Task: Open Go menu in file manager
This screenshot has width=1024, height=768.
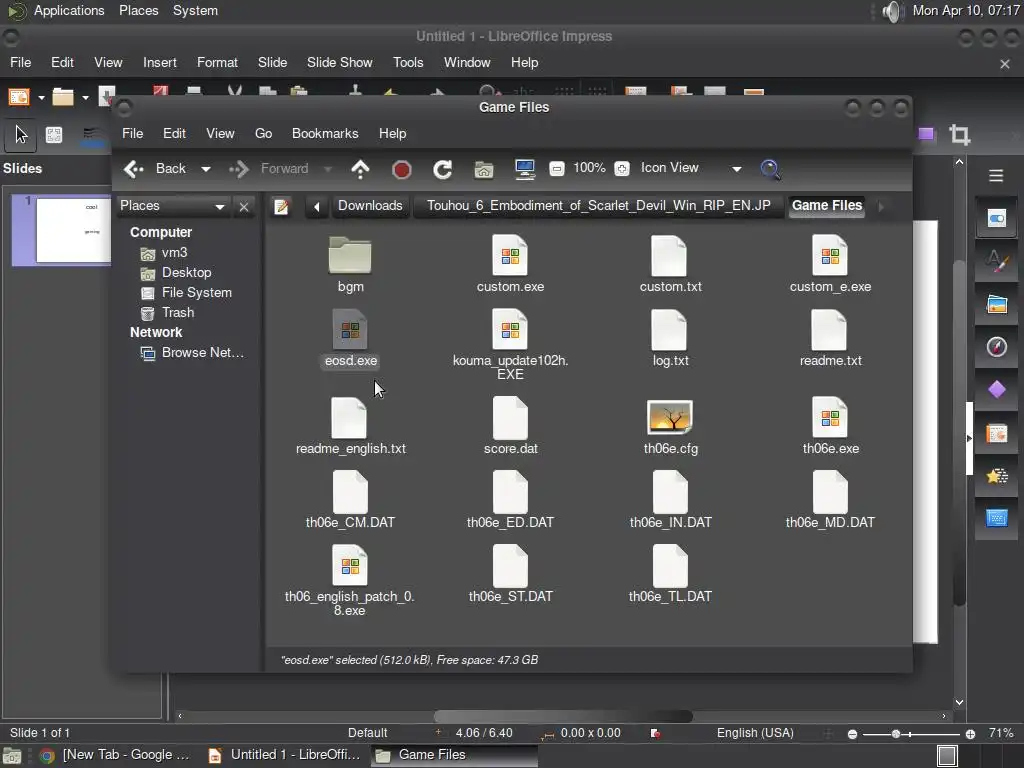Action: tap(263, 133)
